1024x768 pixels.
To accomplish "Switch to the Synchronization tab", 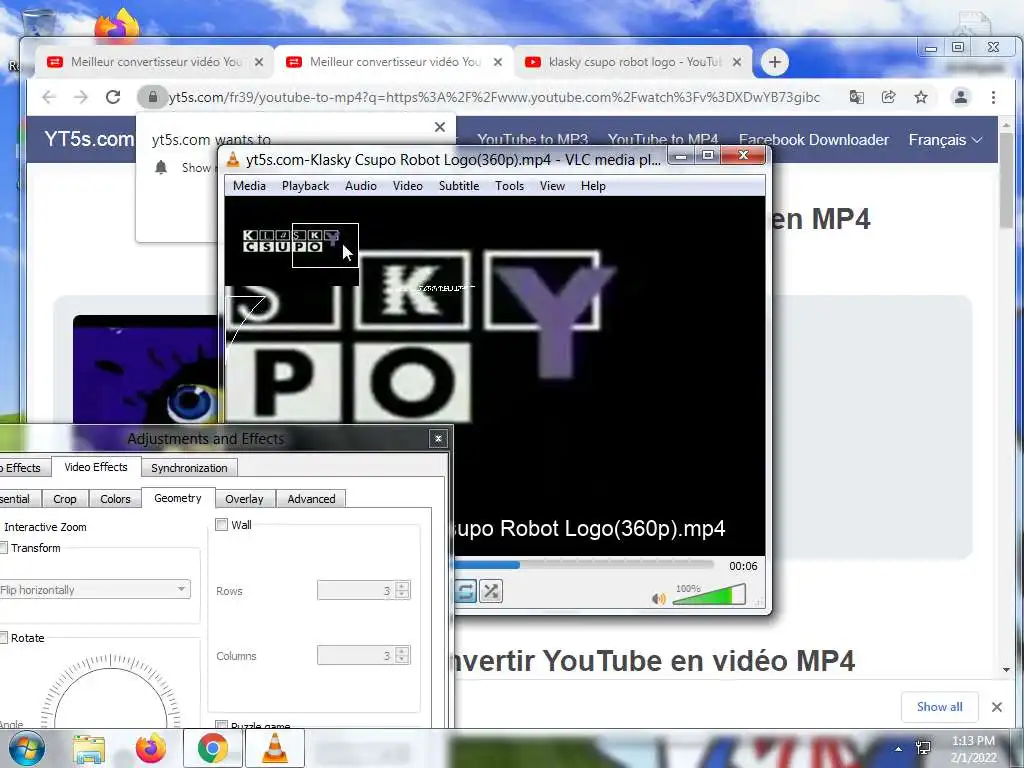I will tap(189, 468).
